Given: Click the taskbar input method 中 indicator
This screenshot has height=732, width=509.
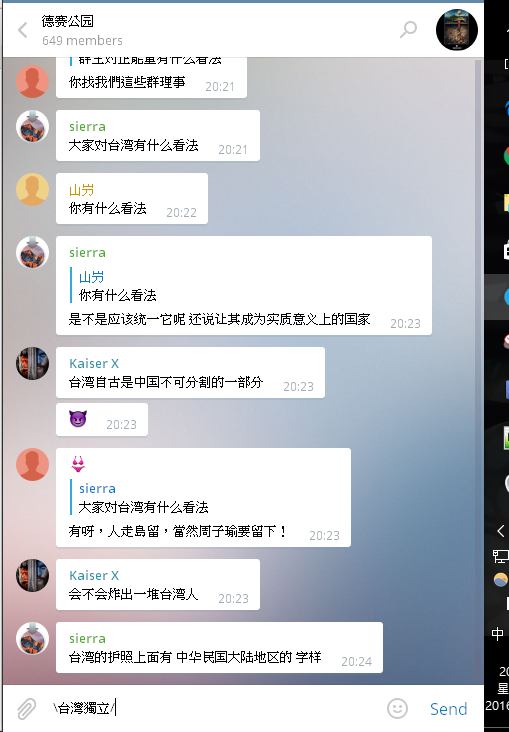Looking at the screenshot, I should click(x=497, y=633).
